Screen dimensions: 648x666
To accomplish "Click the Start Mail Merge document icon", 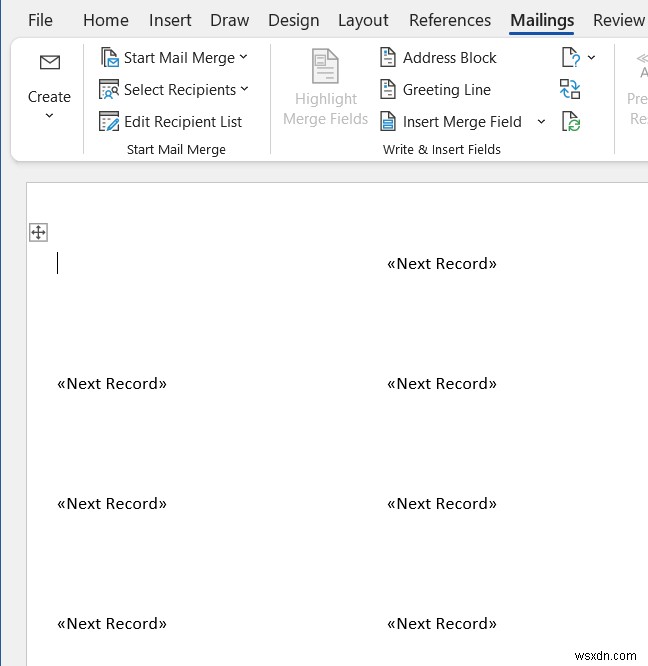I will [x=110, y=57].
